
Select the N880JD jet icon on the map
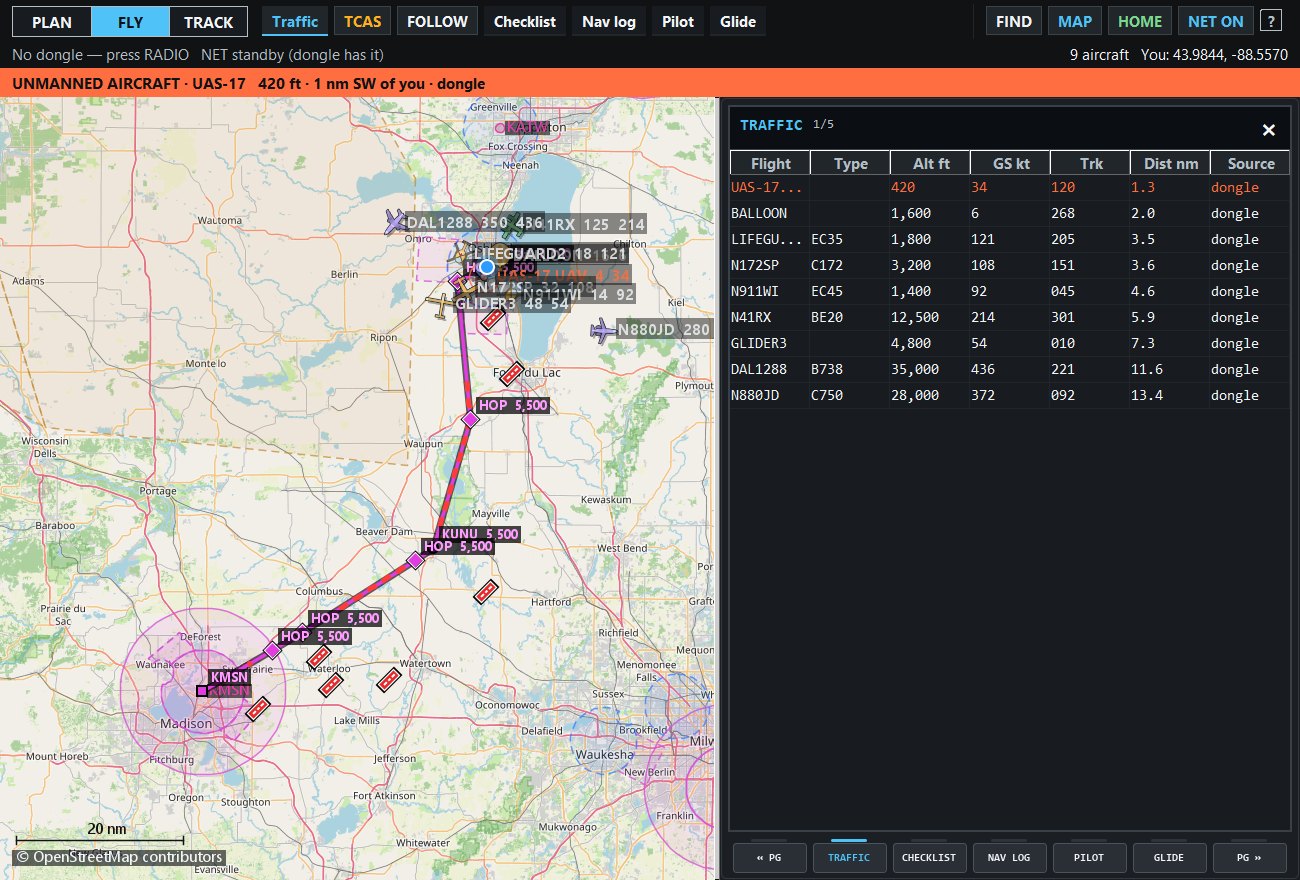tap(603, 330)
